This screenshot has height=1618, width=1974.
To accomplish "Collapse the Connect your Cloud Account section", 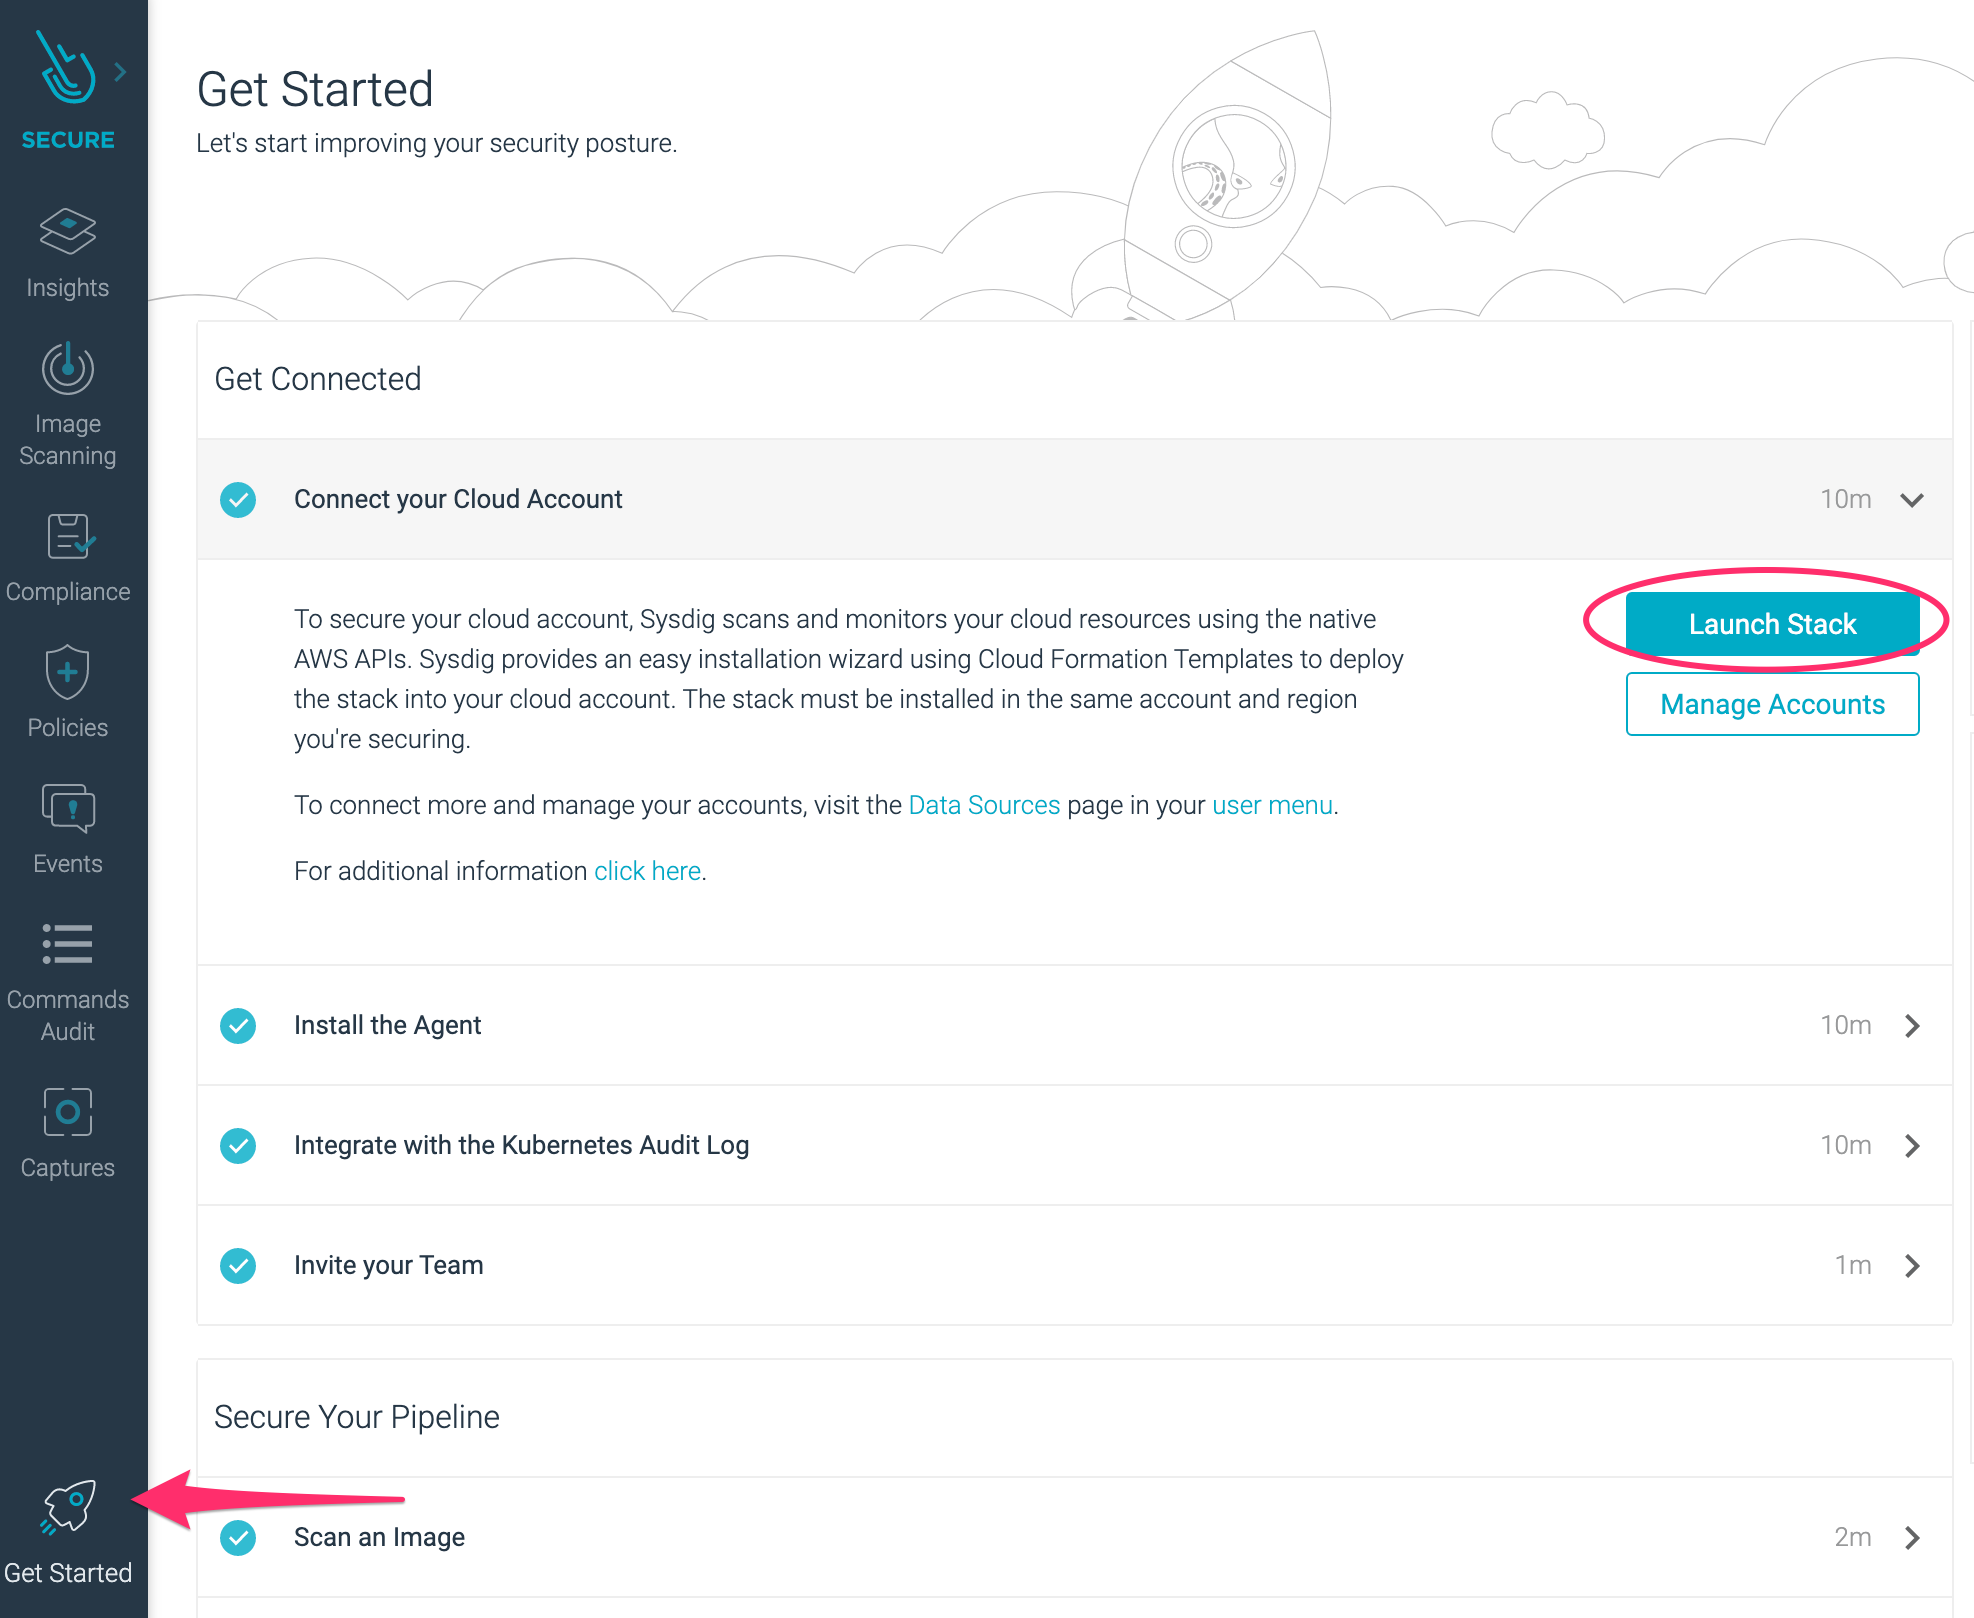I will [1912, 499].
